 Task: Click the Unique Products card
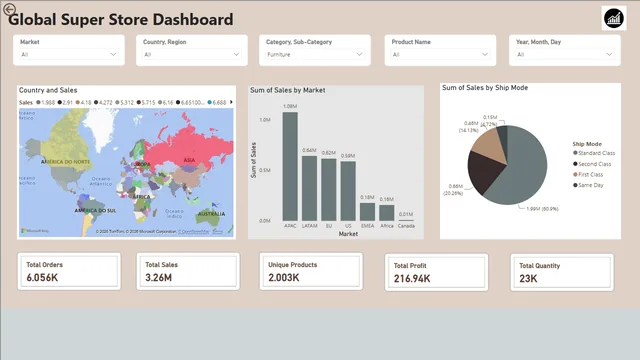(311, 271)
